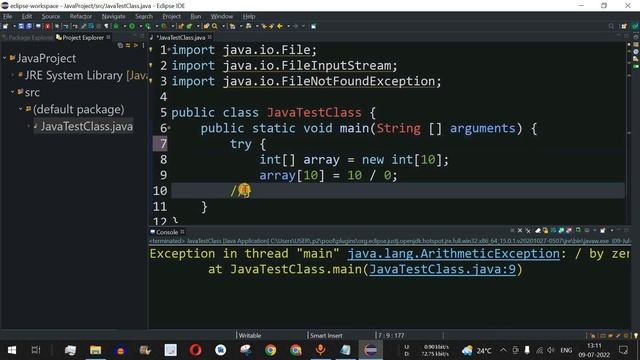Click the Smart Insert status bar field

point(326,336)
